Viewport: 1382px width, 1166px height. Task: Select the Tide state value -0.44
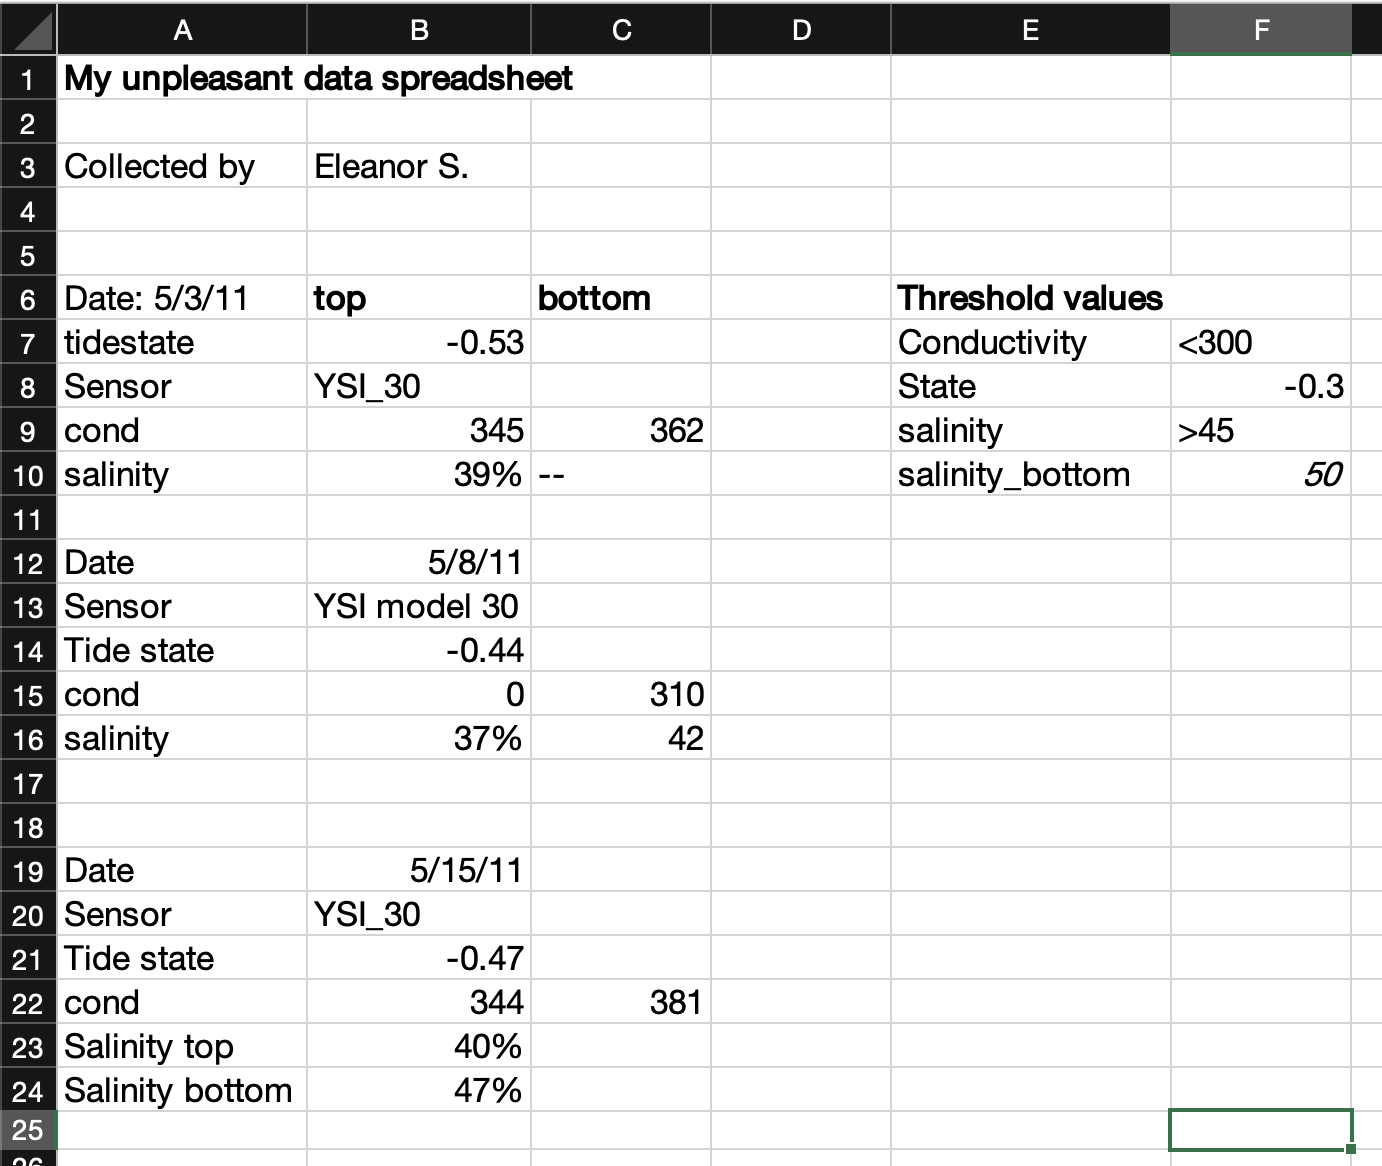418,650
